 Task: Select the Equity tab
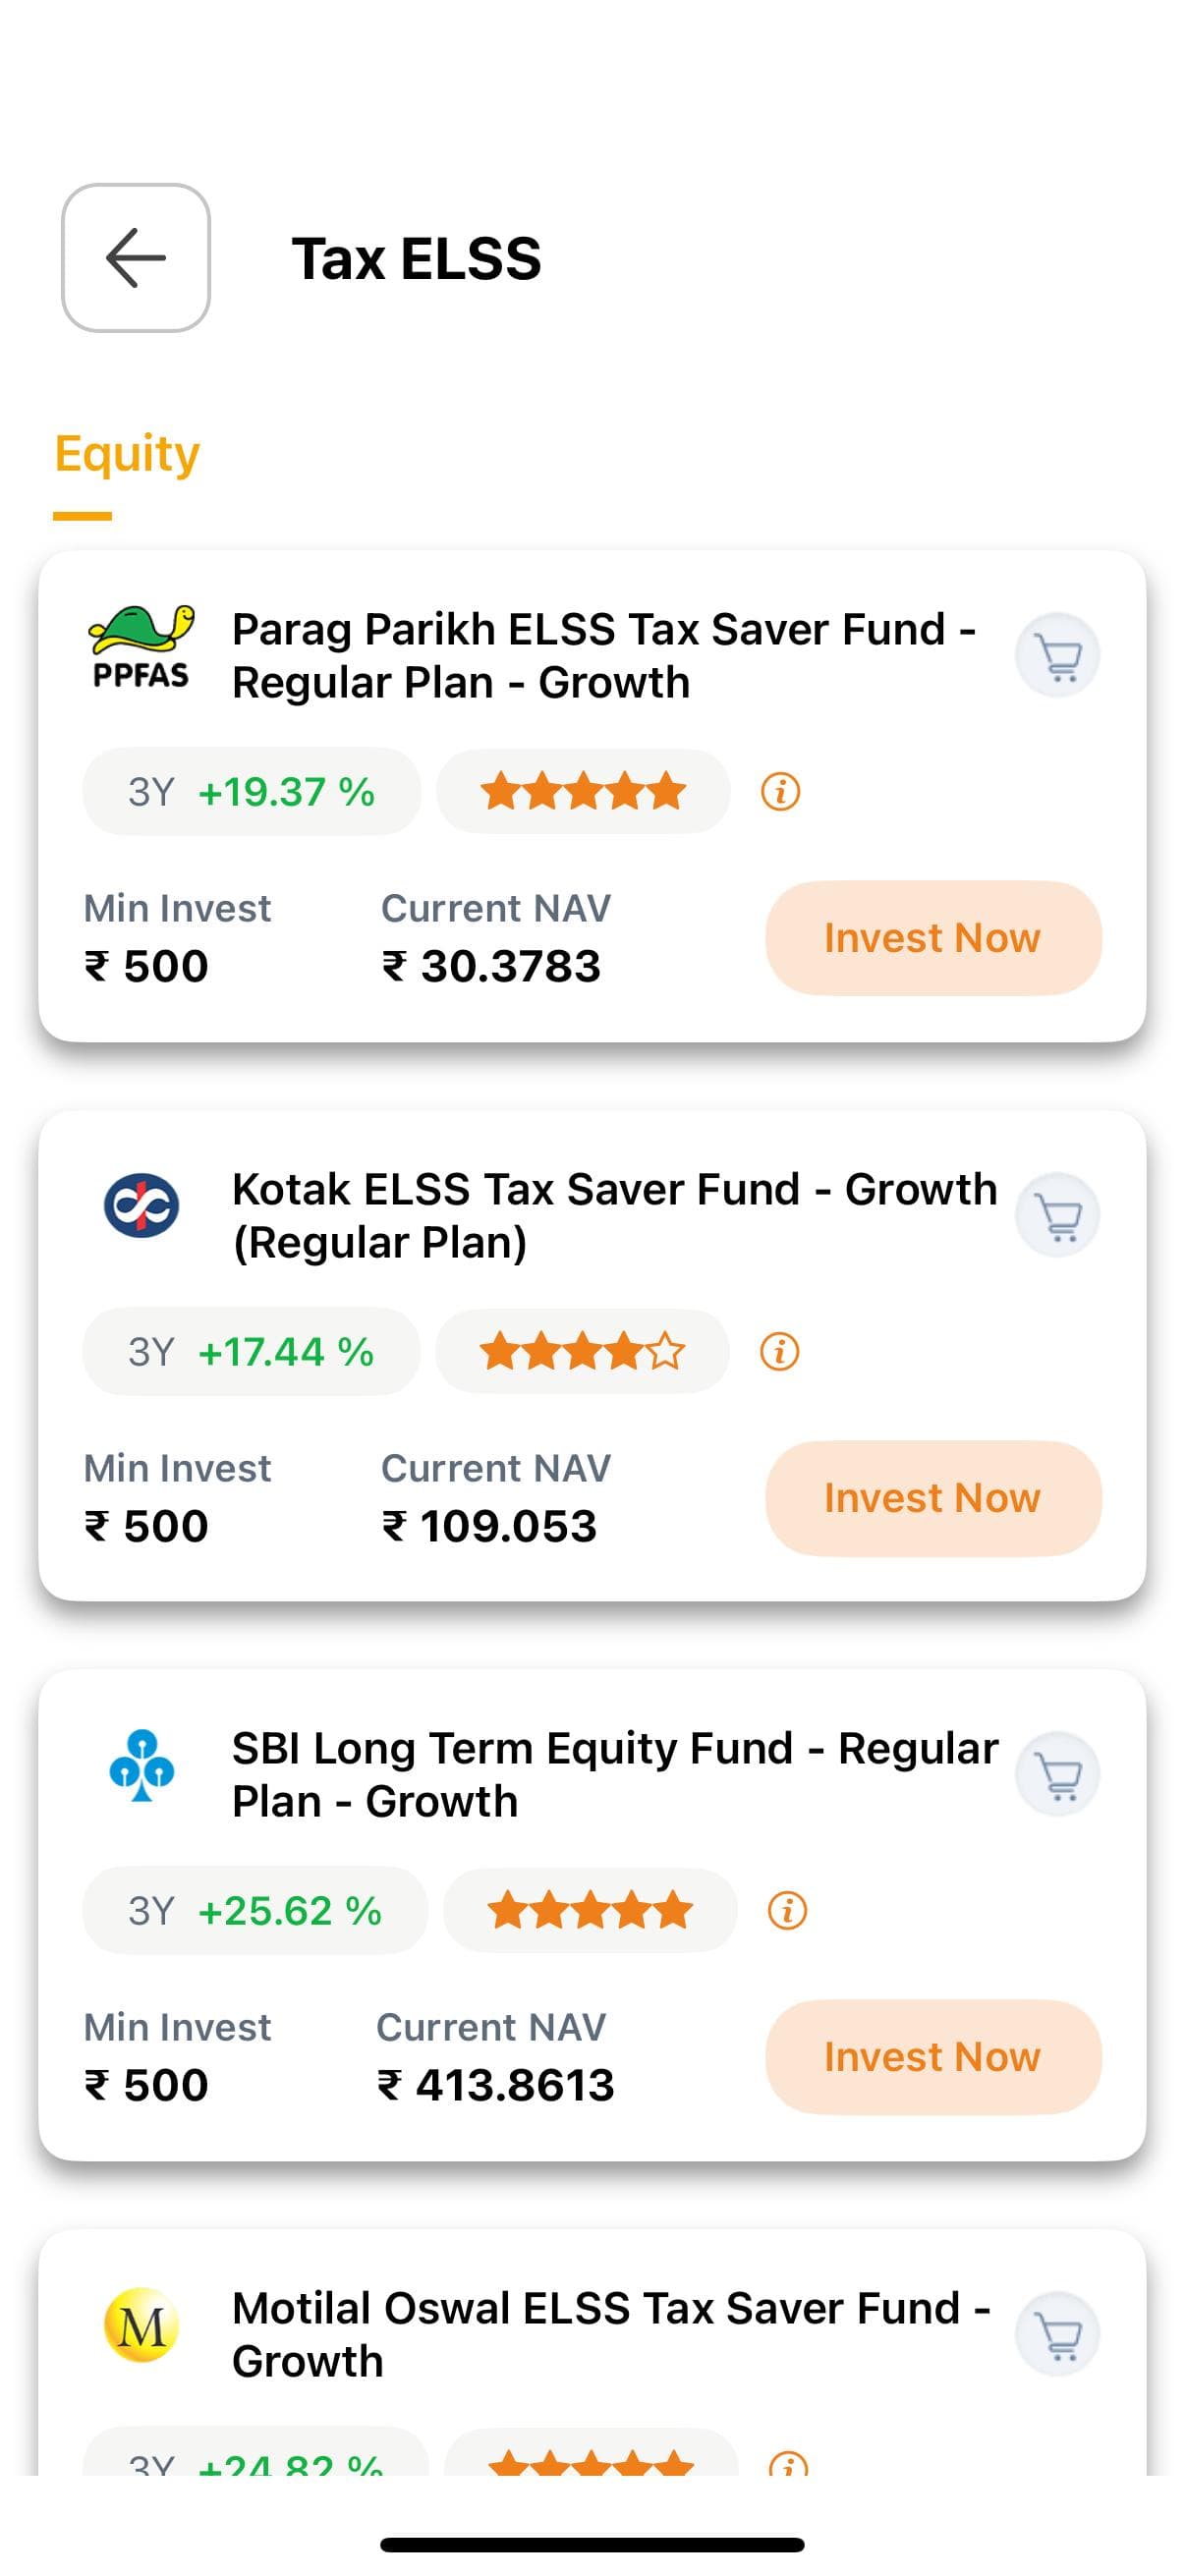point(127,455)
